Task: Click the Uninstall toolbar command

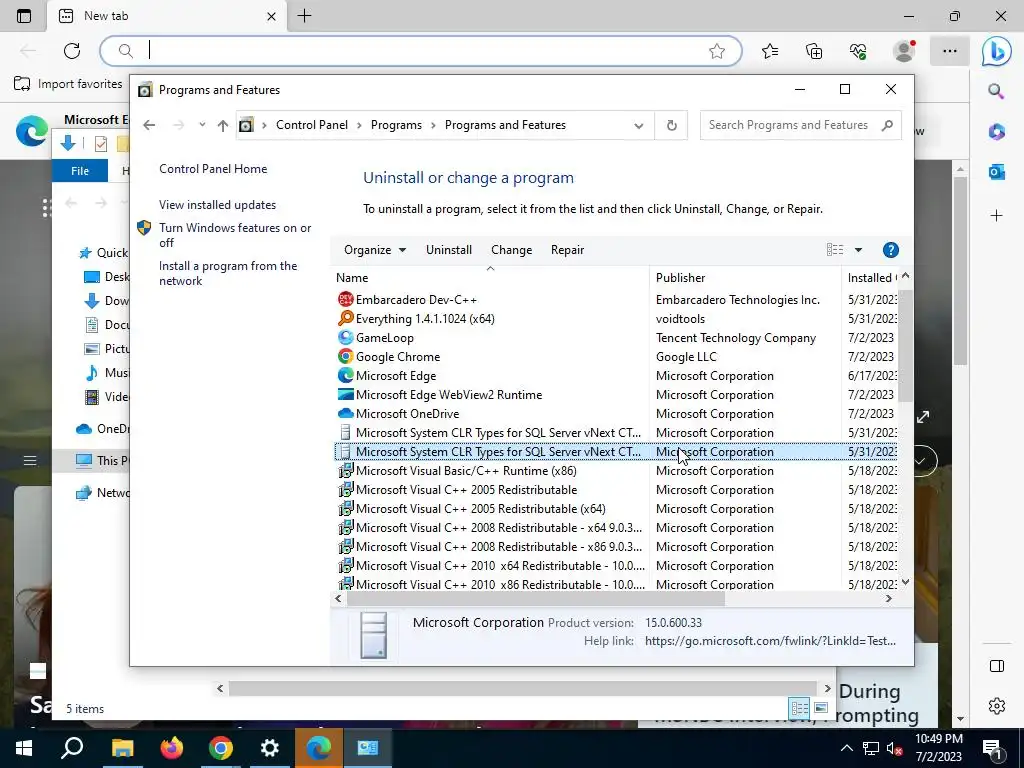Action: pyautogui.click(x=449, y=250)
